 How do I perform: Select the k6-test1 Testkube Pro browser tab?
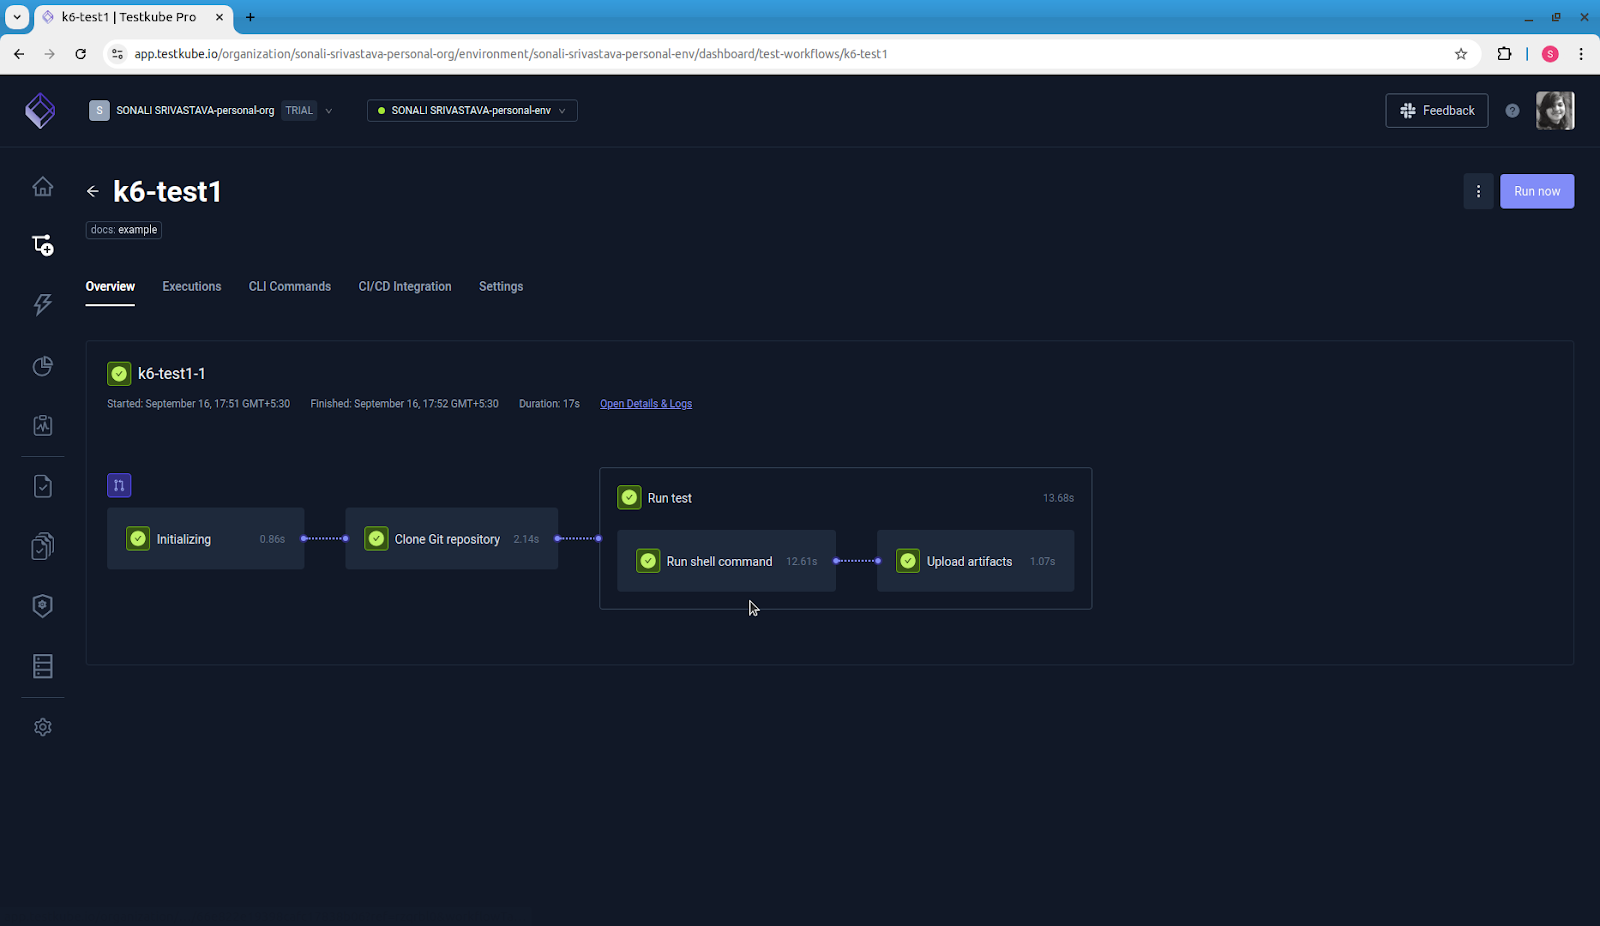(x=133, y=17)
